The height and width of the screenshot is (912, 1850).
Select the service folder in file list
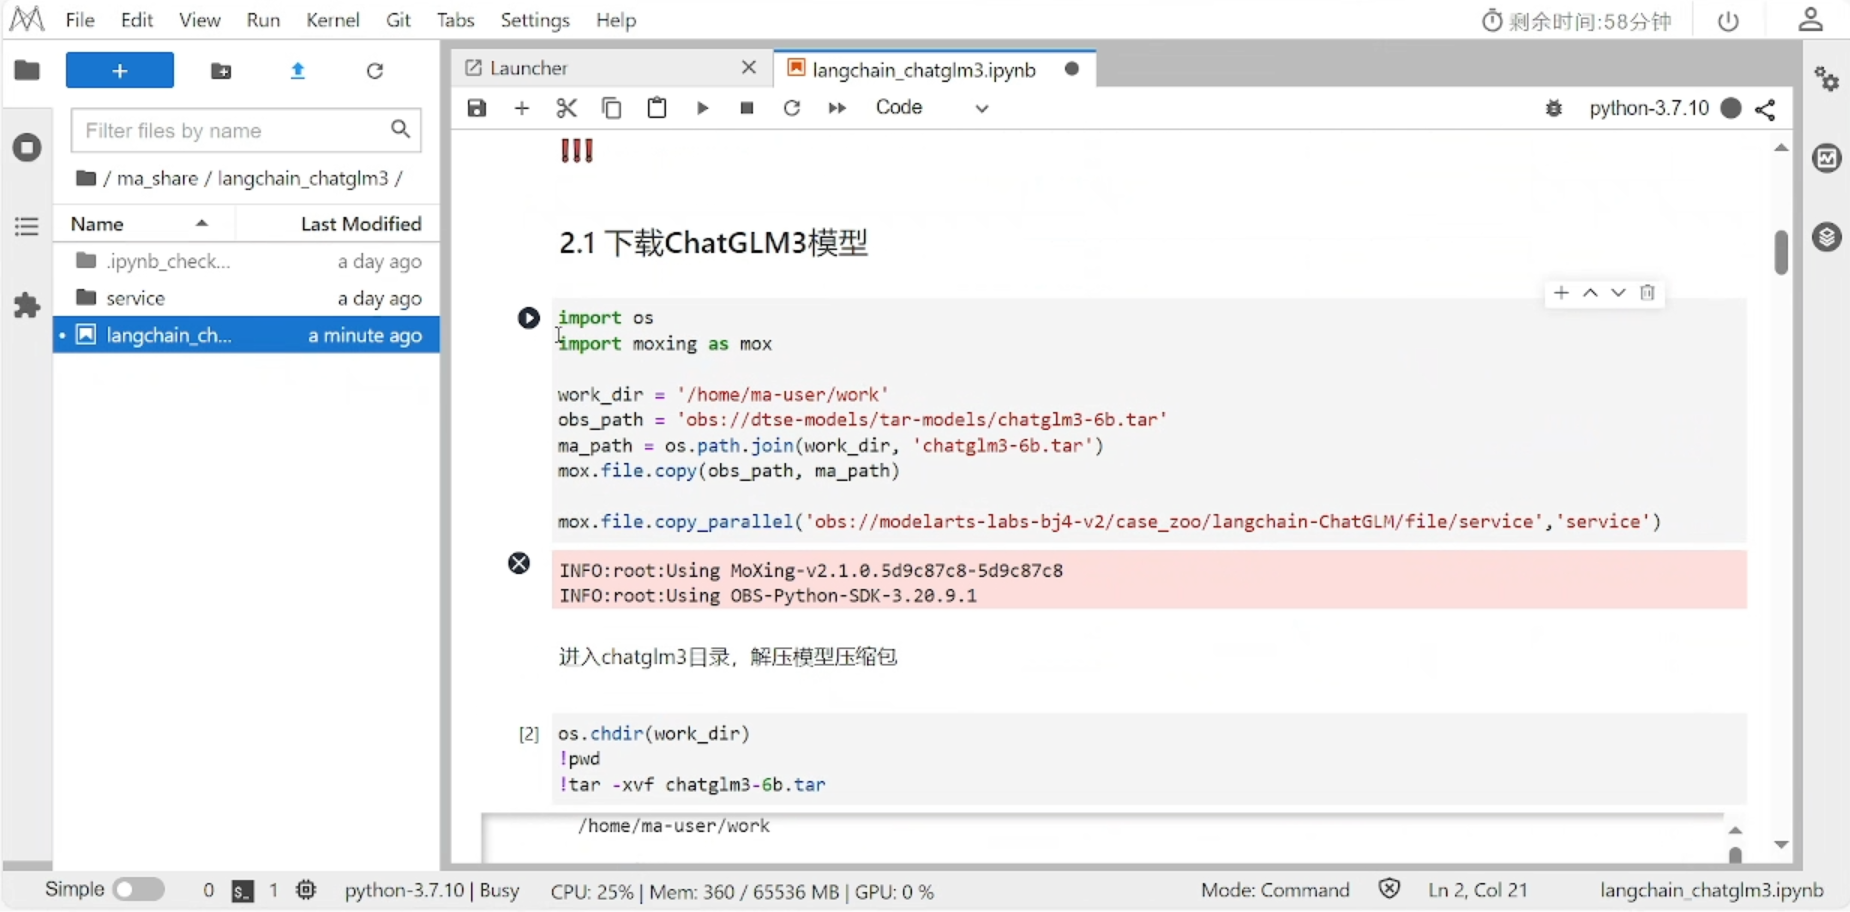click(247, 298)
